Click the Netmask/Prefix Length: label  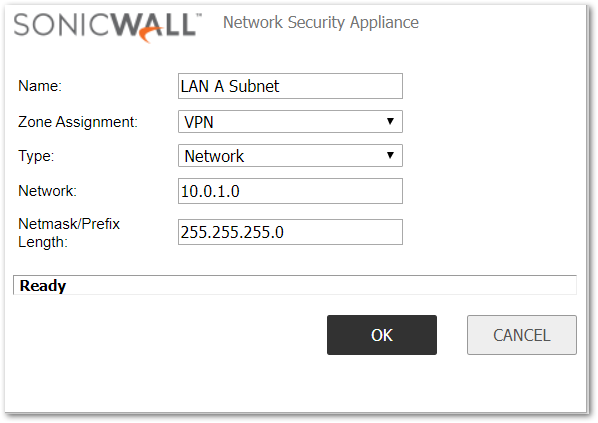pyautogui.click(x=69, y=233)
